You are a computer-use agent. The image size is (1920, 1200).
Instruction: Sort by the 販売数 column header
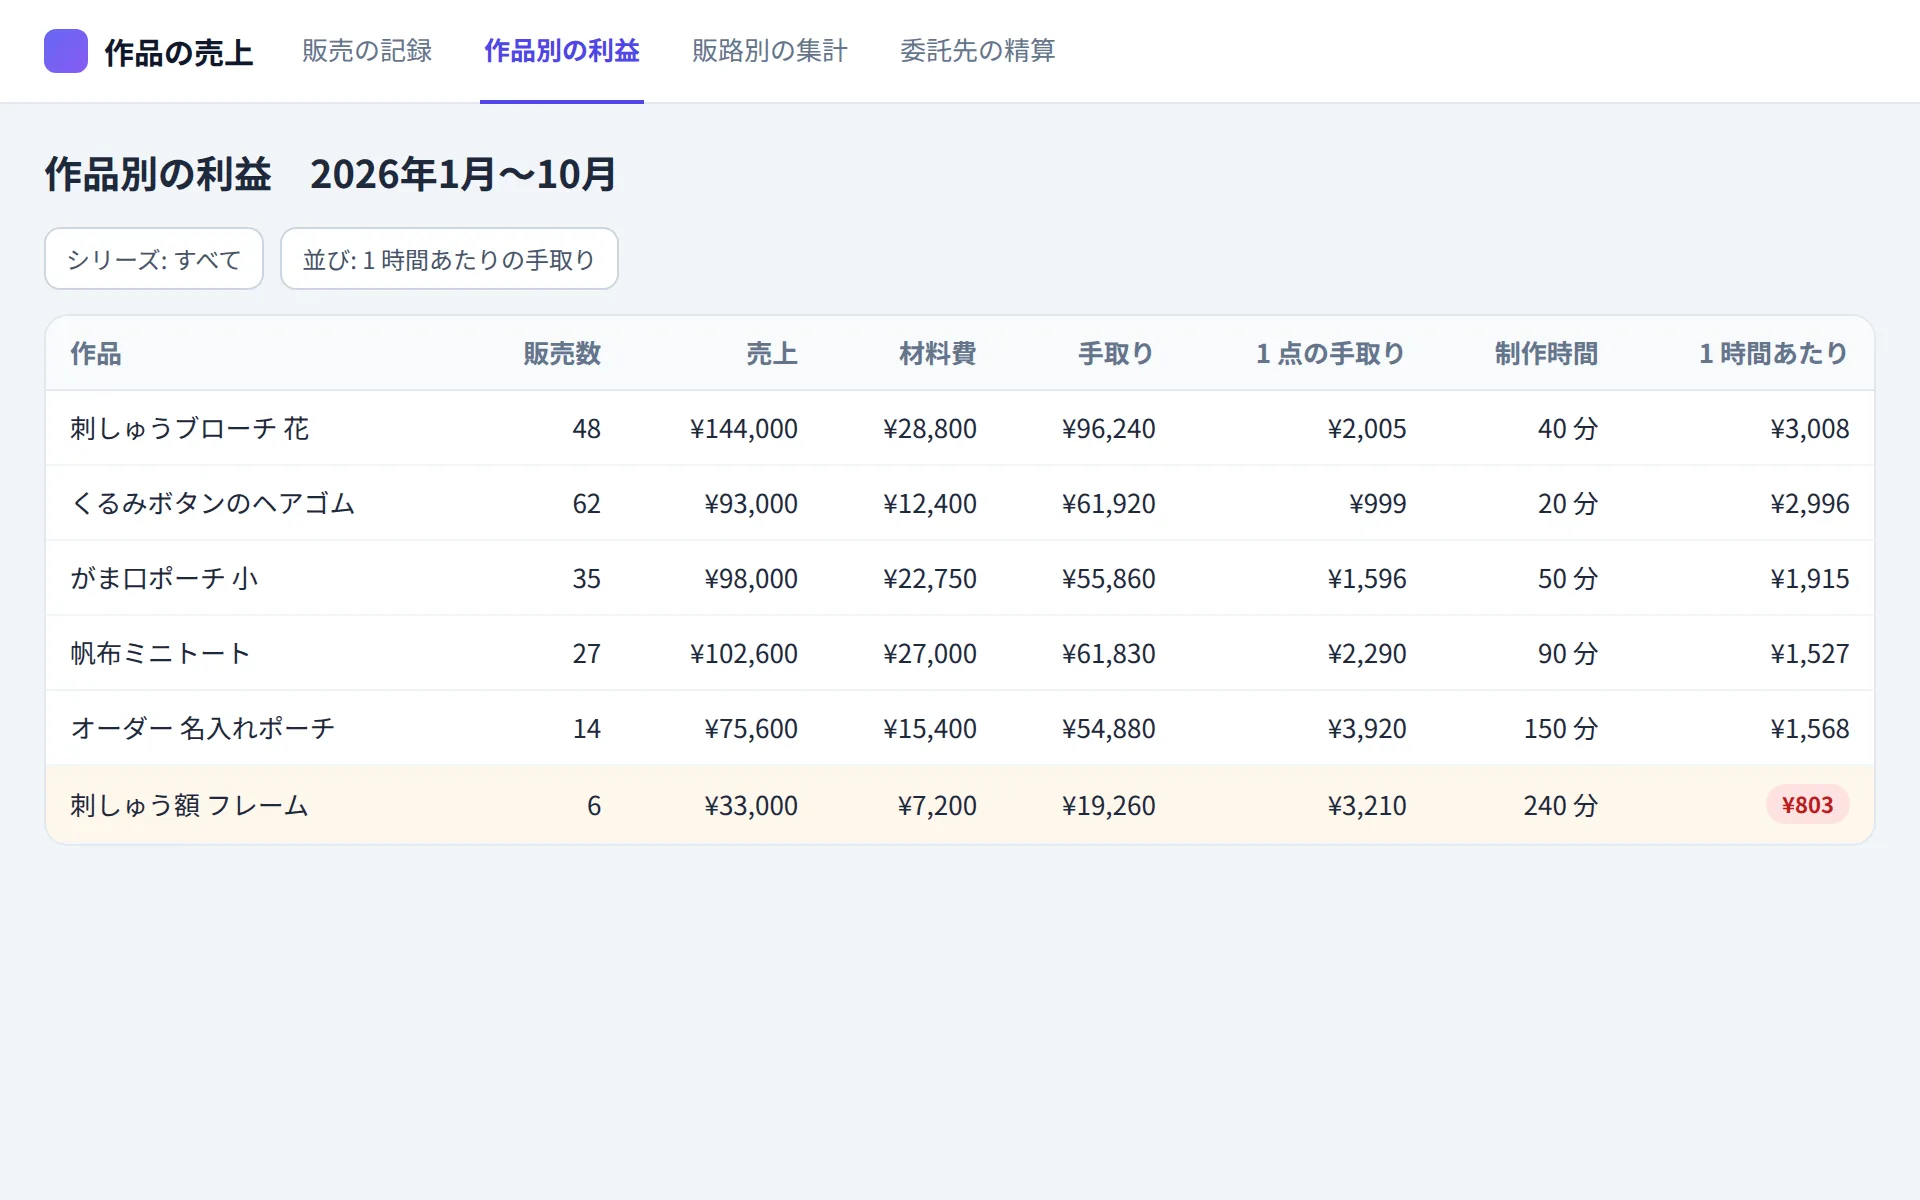[x=562, y=353]
